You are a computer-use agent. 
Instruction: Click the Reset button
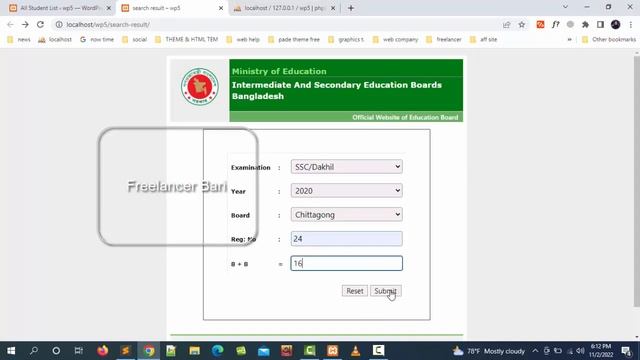point(354,291)
